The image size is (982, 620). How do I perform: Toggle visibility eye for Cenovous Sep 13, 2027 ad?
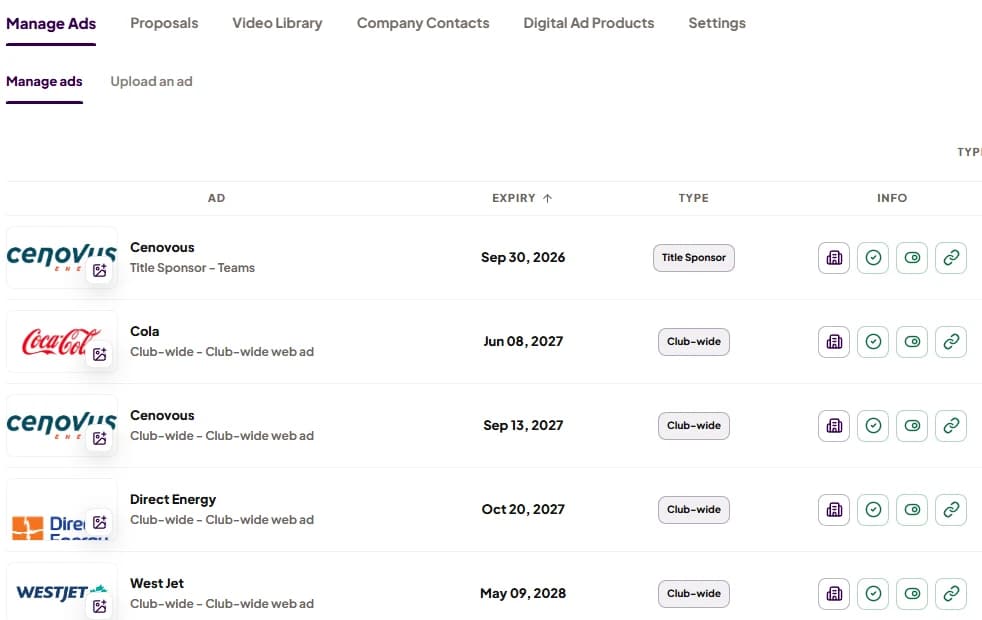coord(912,426)
